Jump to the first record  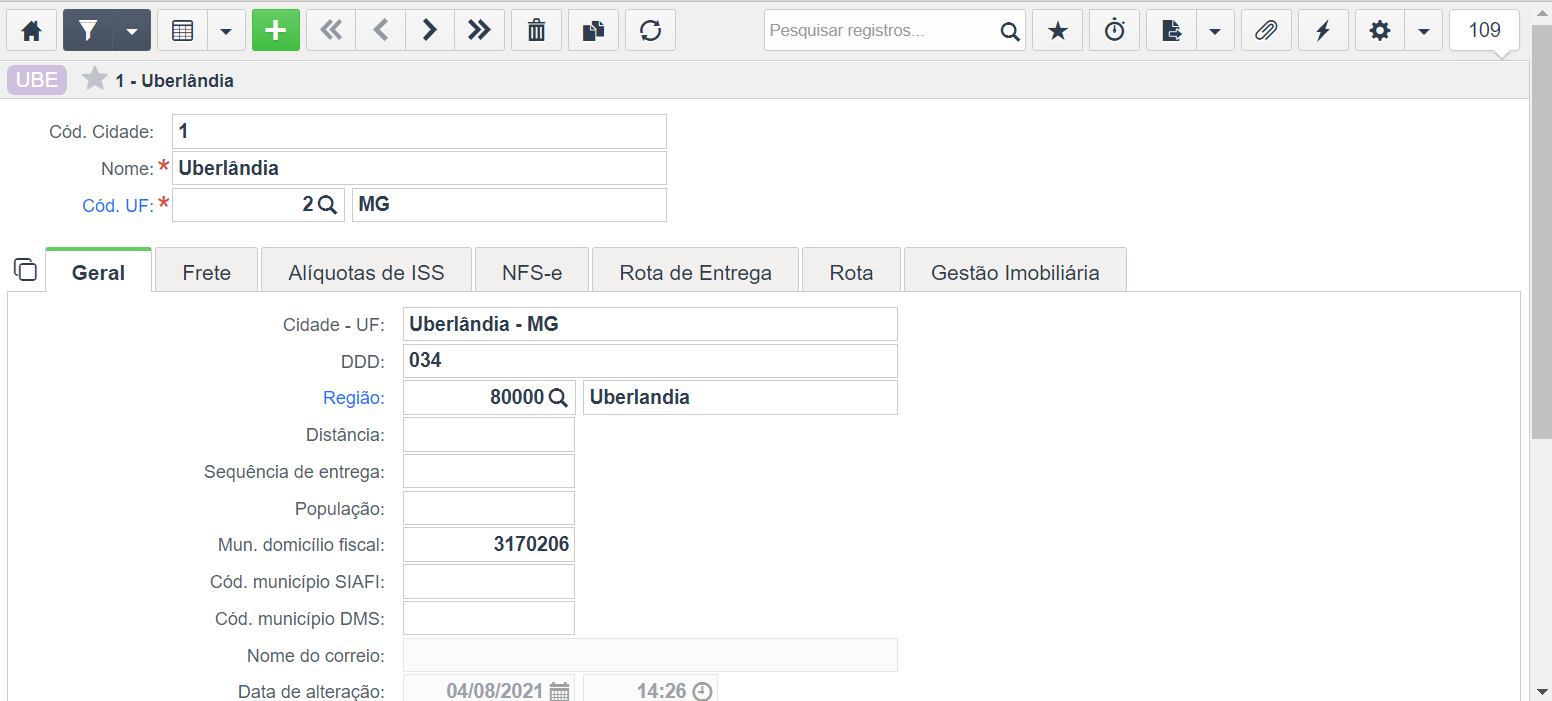pyautogui.click(x=331, y=31)
